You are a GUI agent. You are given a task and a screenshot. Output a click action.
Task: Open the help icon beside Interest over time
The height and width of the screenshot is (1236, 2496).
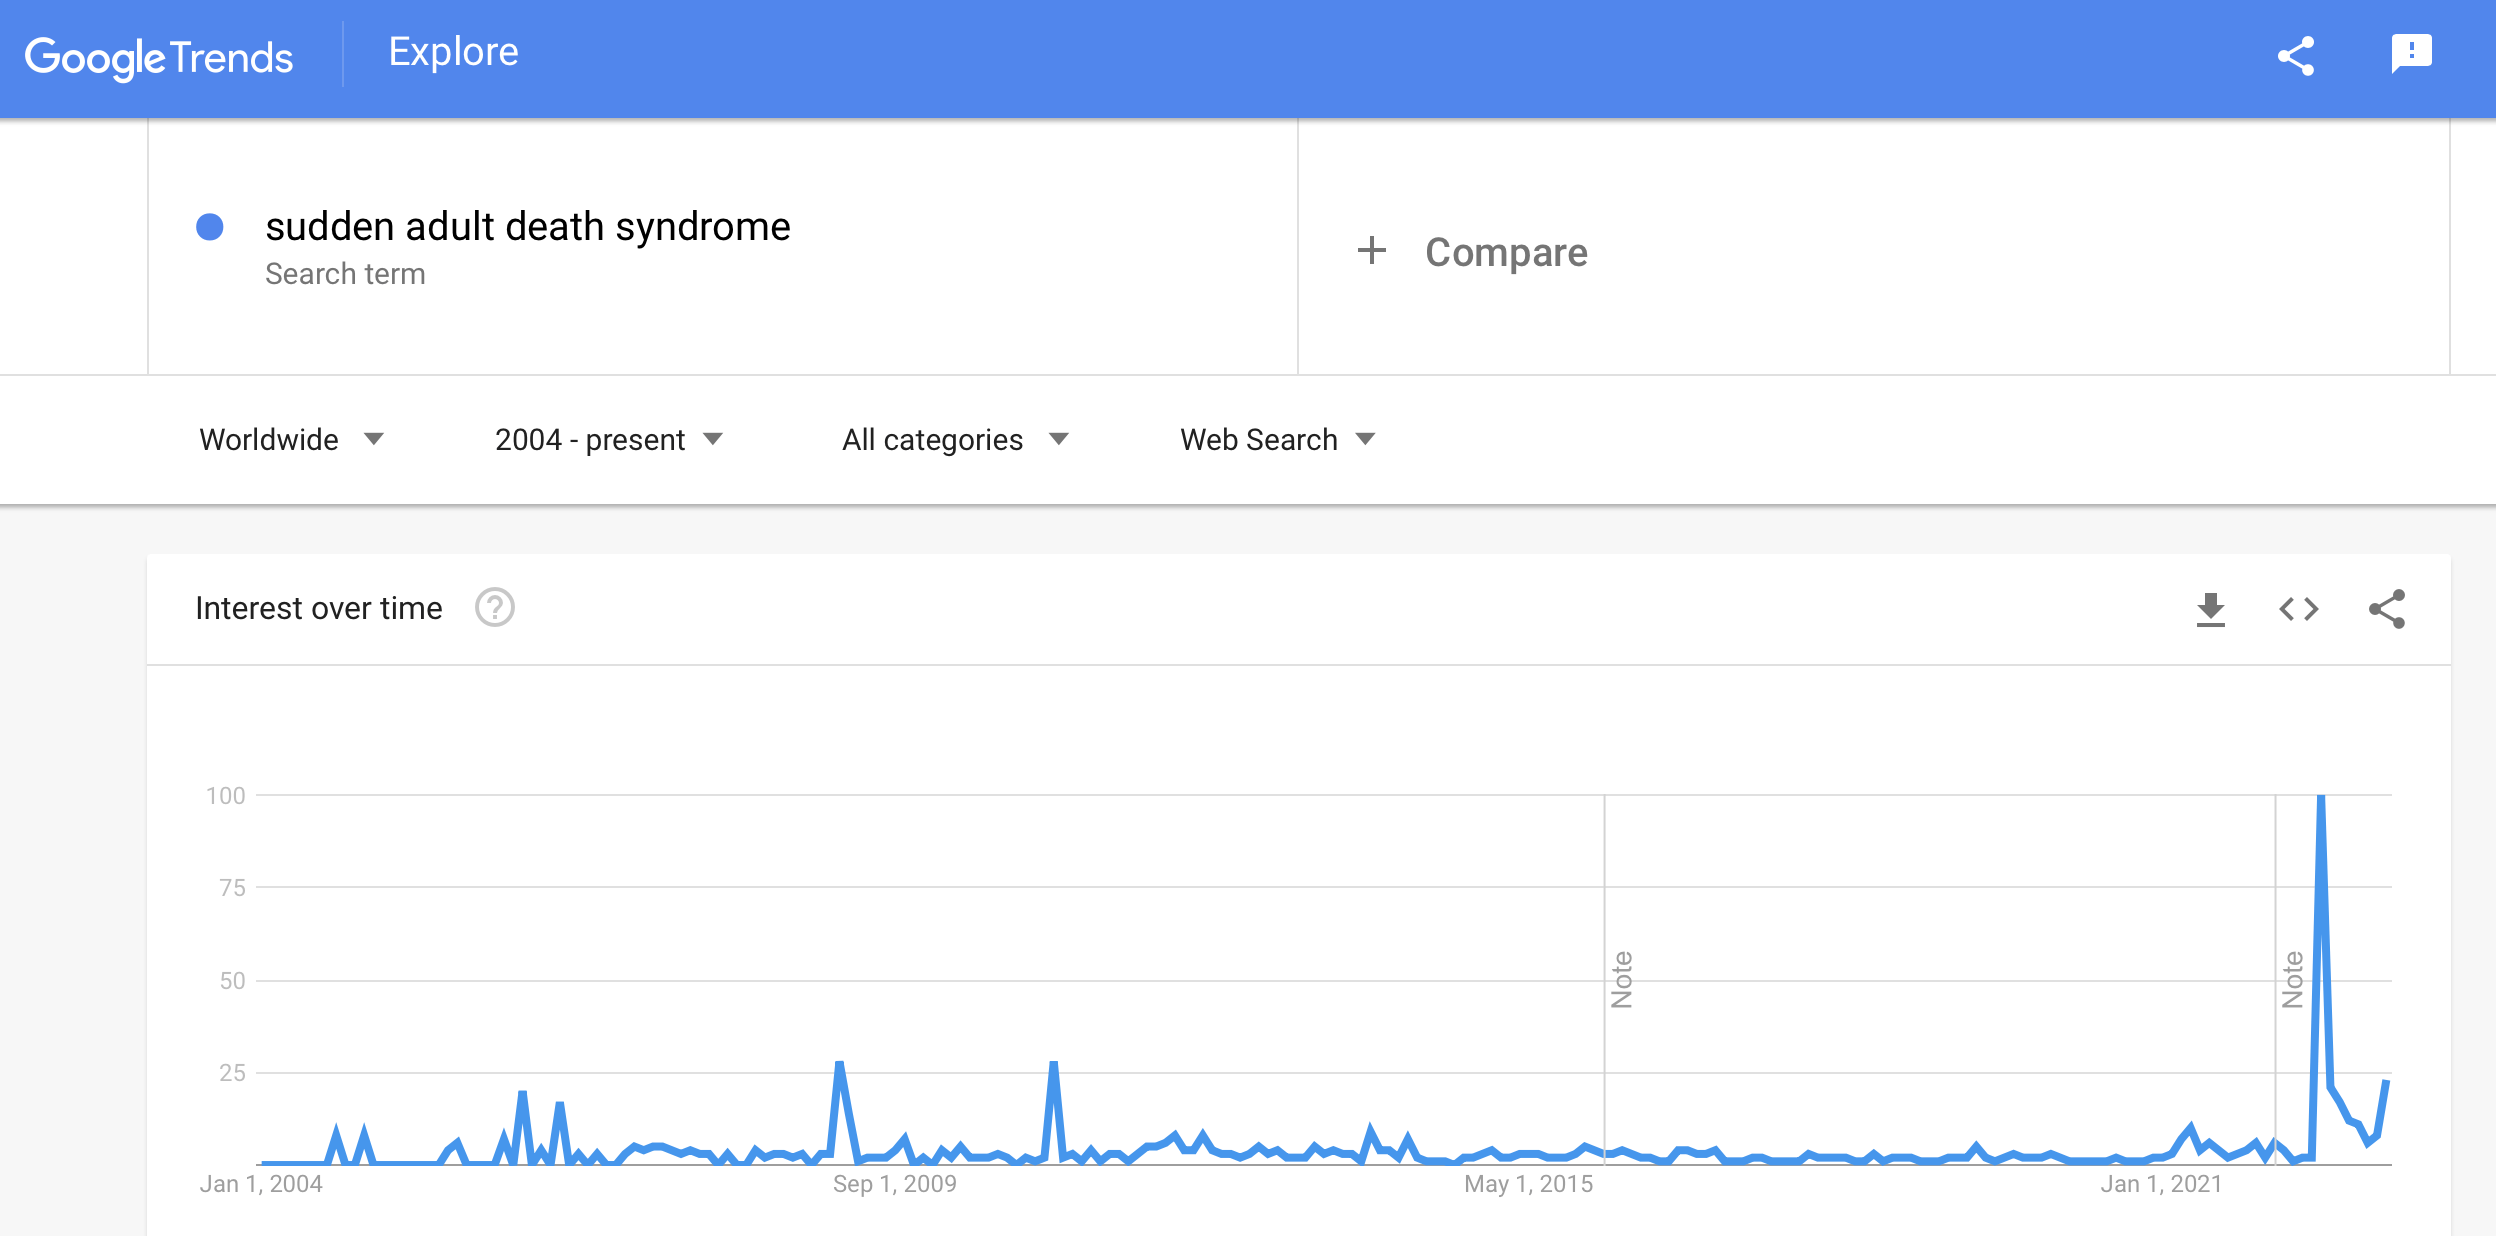click(x=494, y=607)
